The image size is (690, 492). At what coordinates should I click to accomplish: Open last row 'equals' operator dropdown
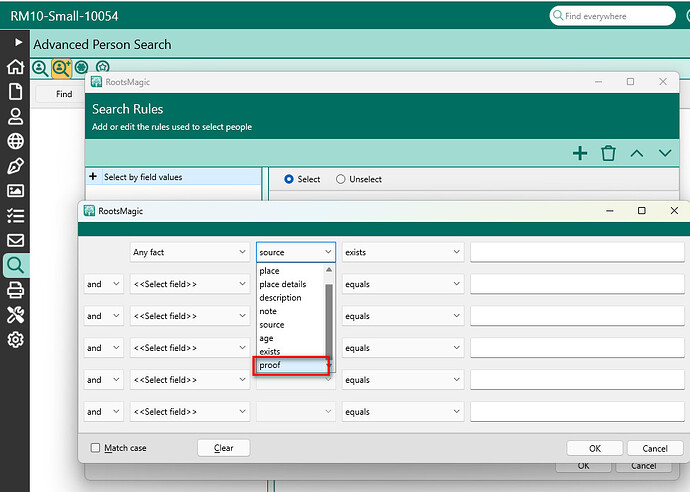(403, 411)
